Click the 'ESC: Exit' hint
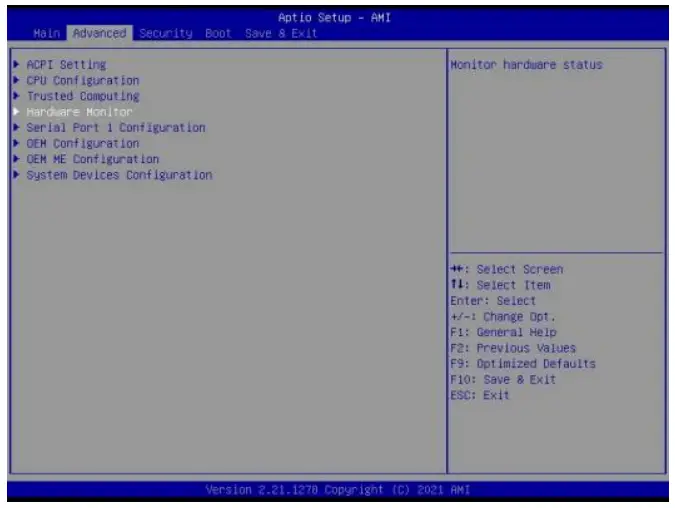The width and height of the screenshot is (675, 508). click(480, 395)
